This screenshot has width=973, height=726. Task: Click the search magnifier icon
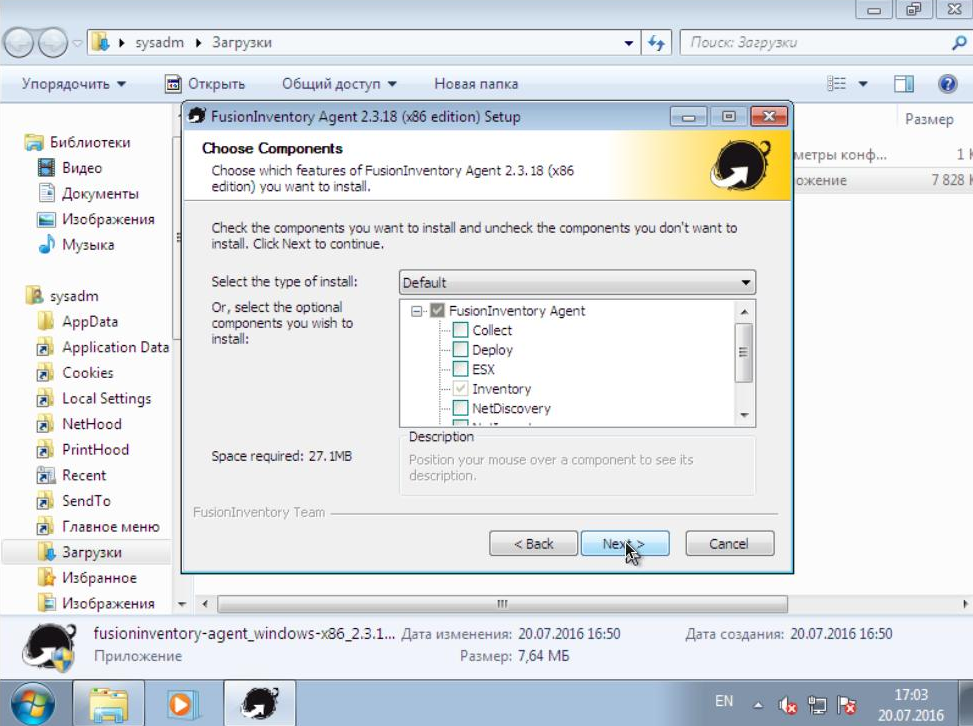click(x=959, y=43)
